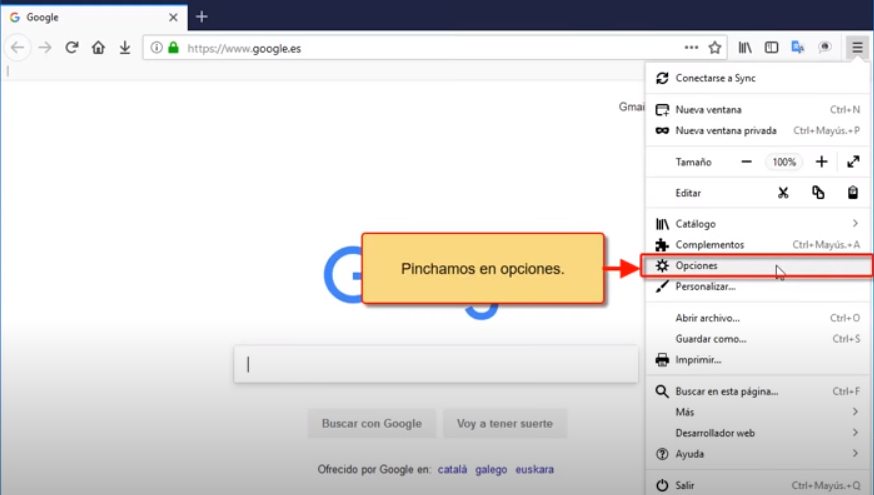Screen dimensions: 874x495
Task: Open a new tab with plus
Action: click(202, 17)
